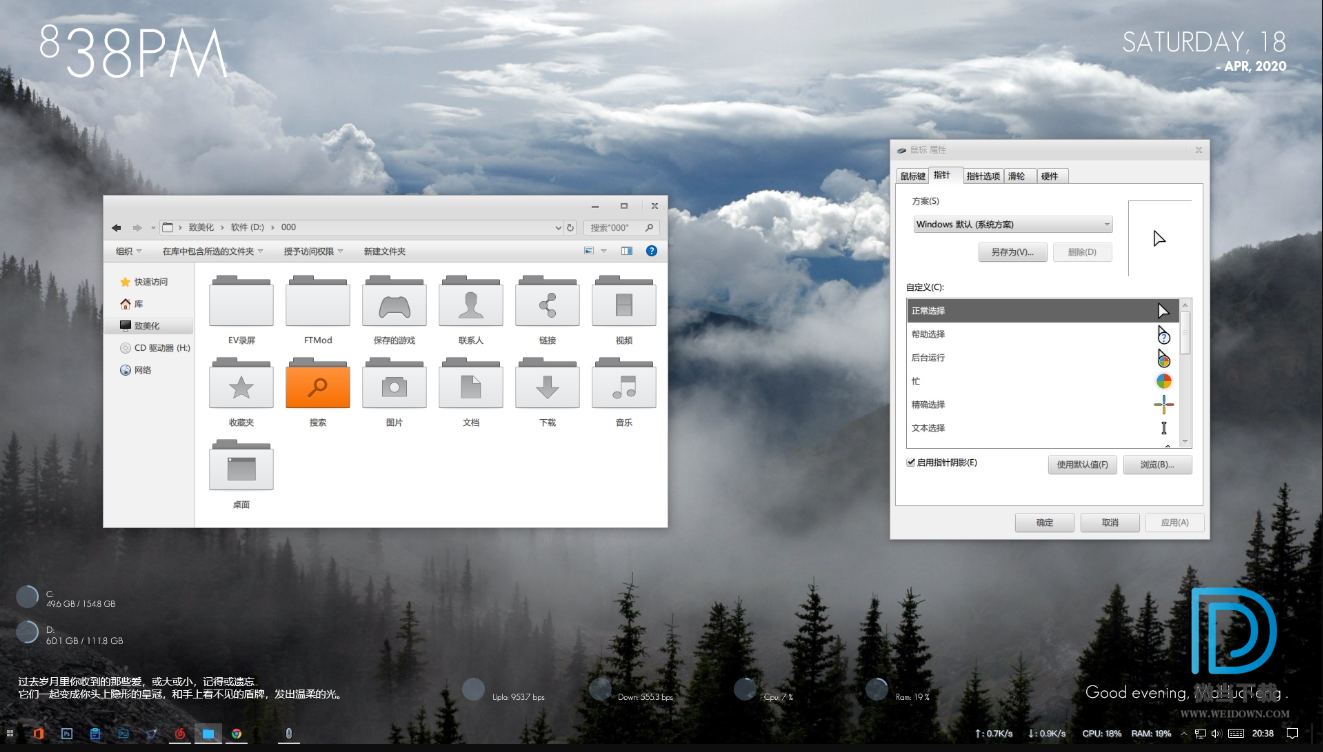This screenshot has height=752, width=1323.
Task: Click the pointer list scroll-down arrow
Action: [x=1185, y=442]
